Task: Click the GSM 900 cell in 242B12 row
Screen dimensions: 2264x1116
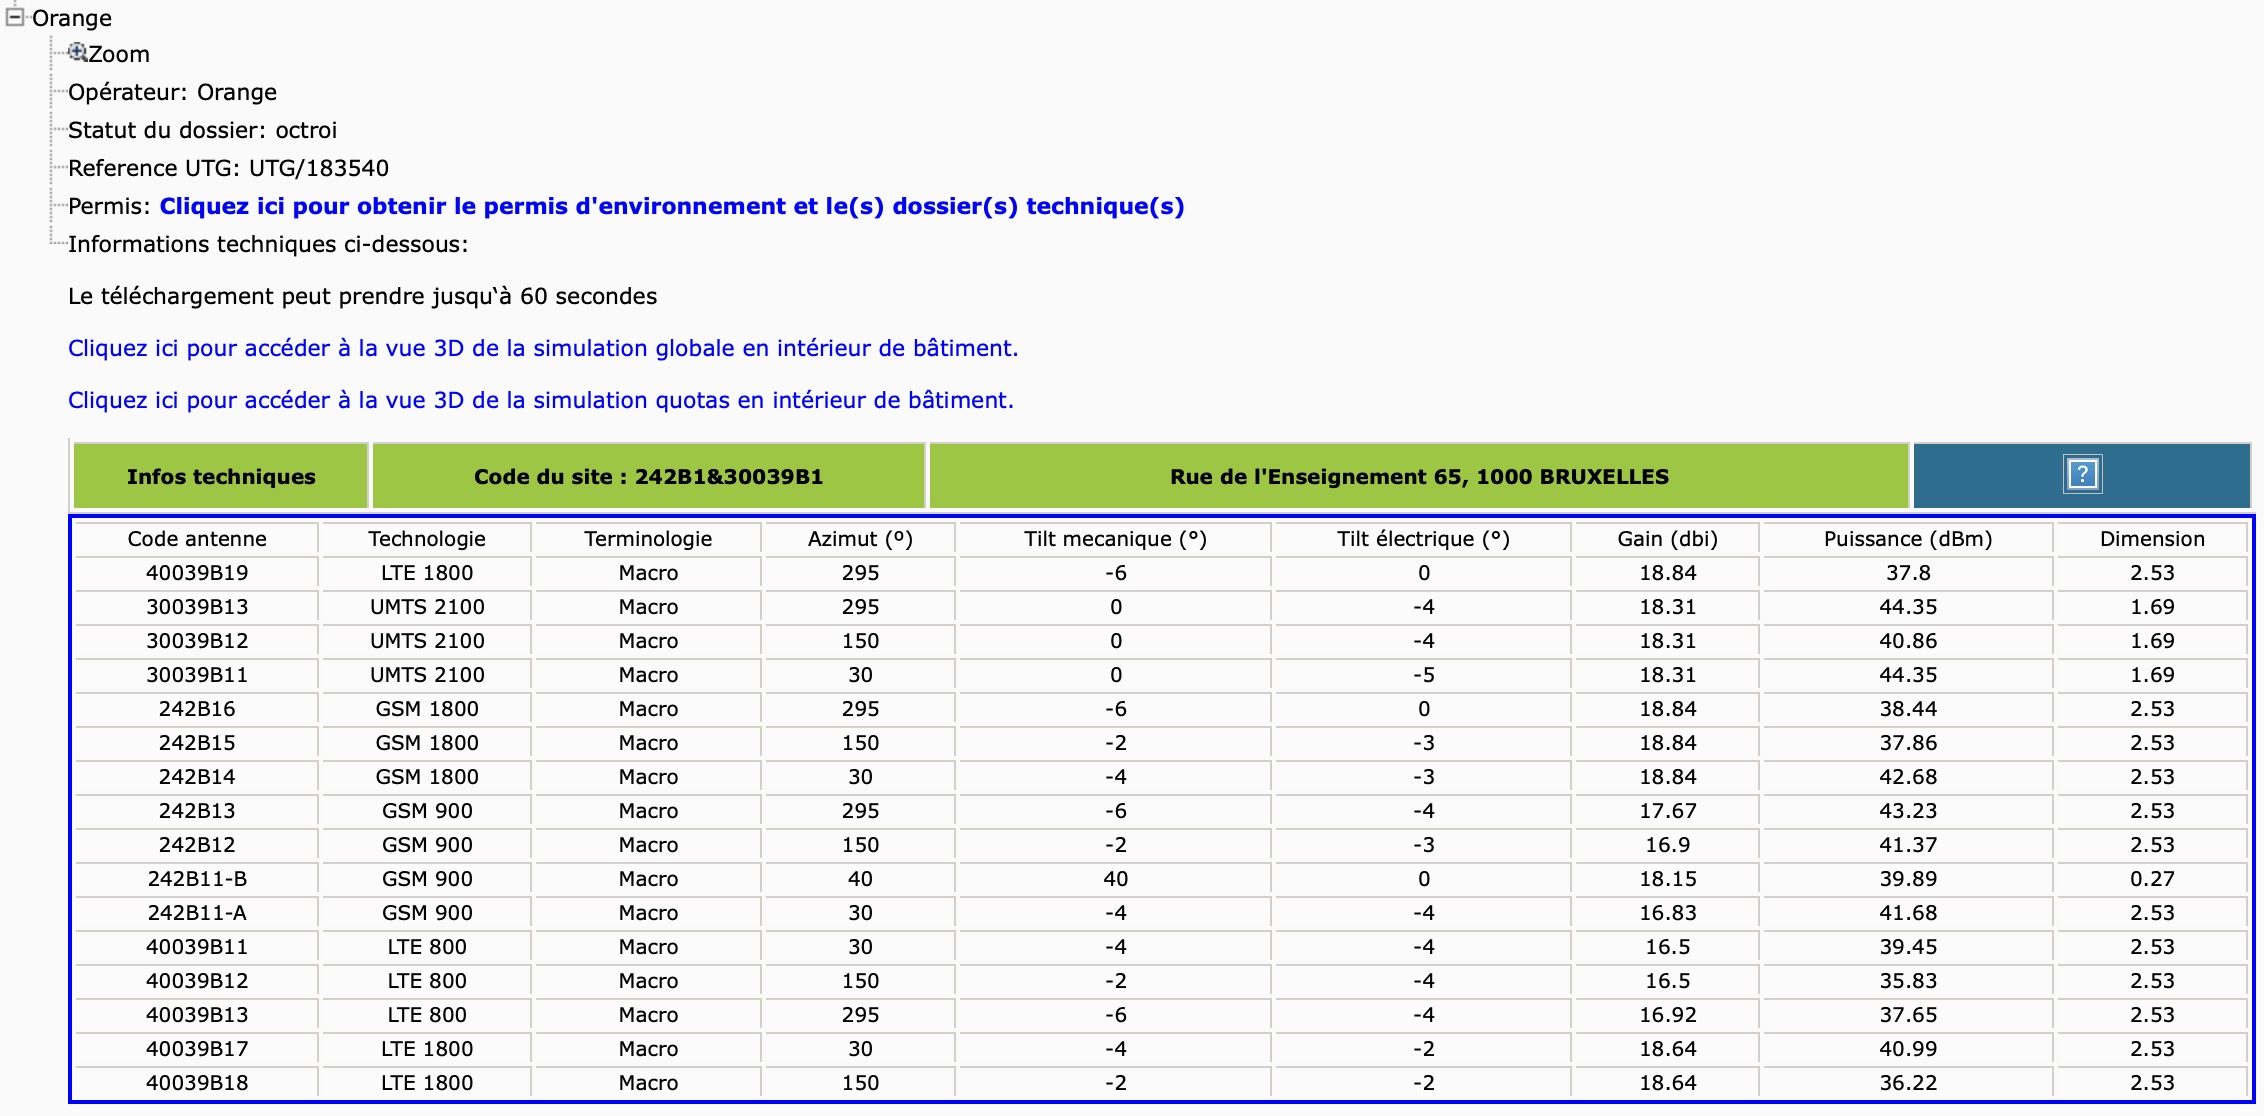Action: 427,845
